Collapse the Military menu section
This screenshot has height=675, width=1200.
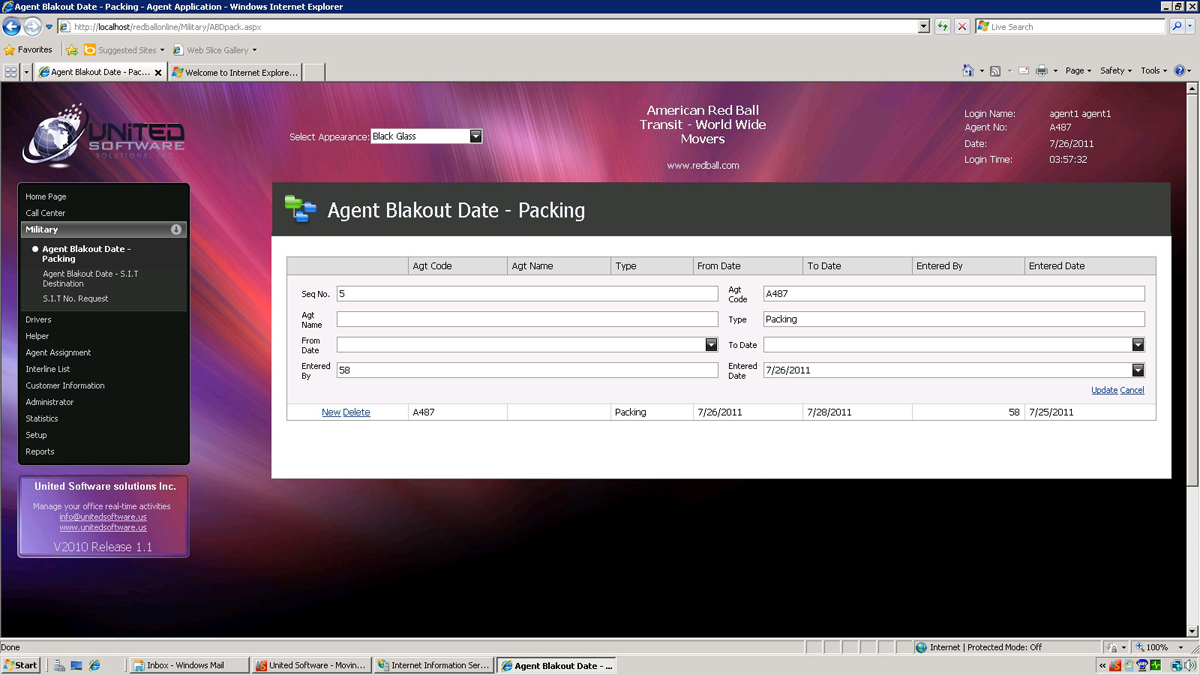(x=176, y=230)
